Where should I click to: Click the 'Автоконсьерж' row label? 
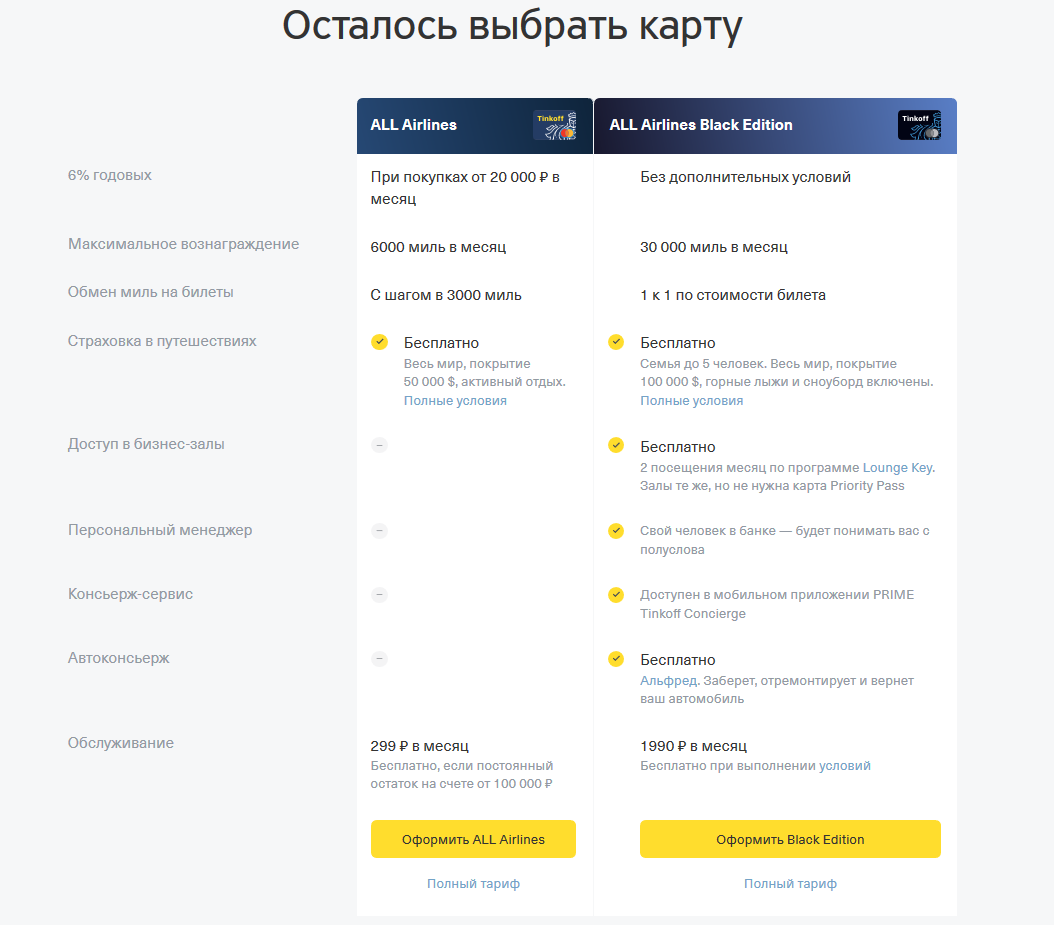[x=118, y=658]
